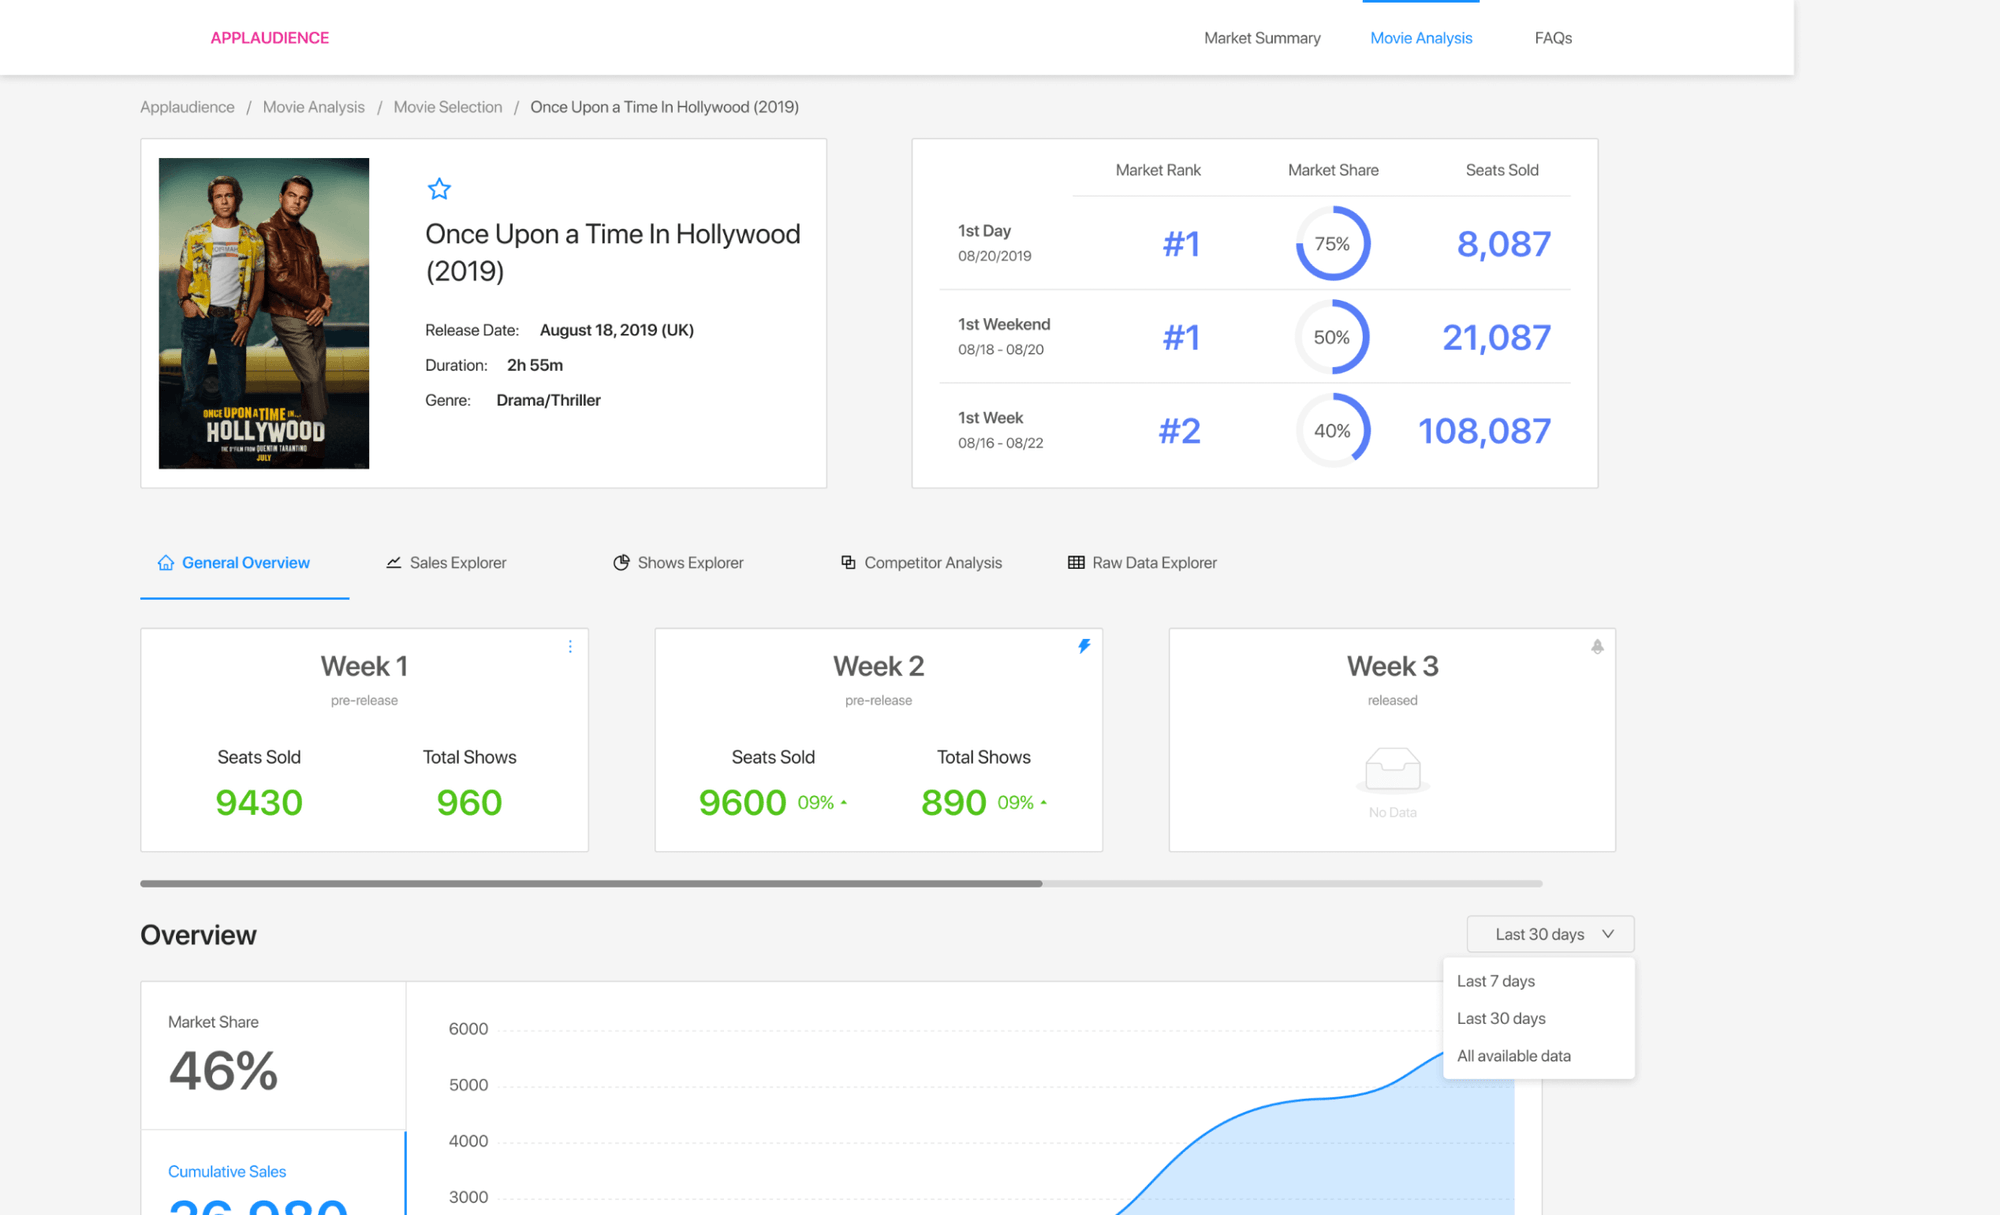
Task: Switch to the General Overview tab via its home icon
Action: point(166,562)
